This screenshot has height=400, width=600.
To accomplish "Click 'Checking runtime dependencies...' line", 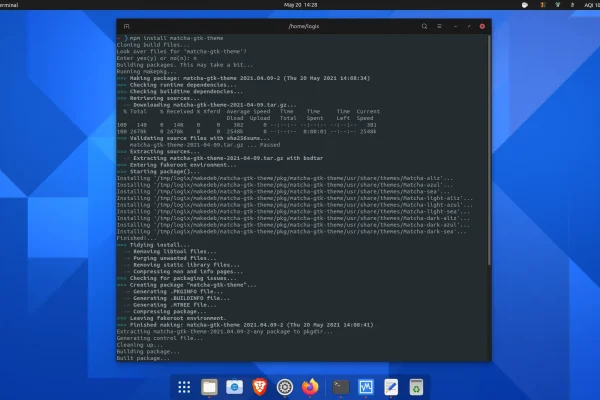I will (x=177, y=85).
